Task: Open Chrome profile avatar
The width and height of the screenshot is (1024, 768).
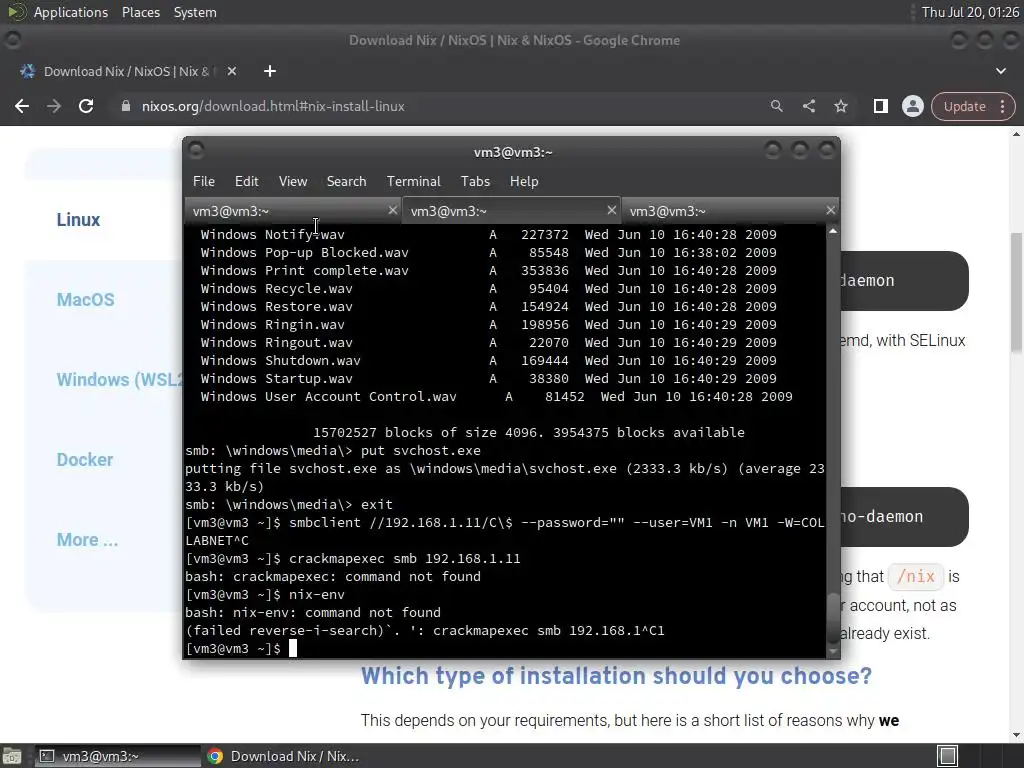Action: (x=912, y=106)
